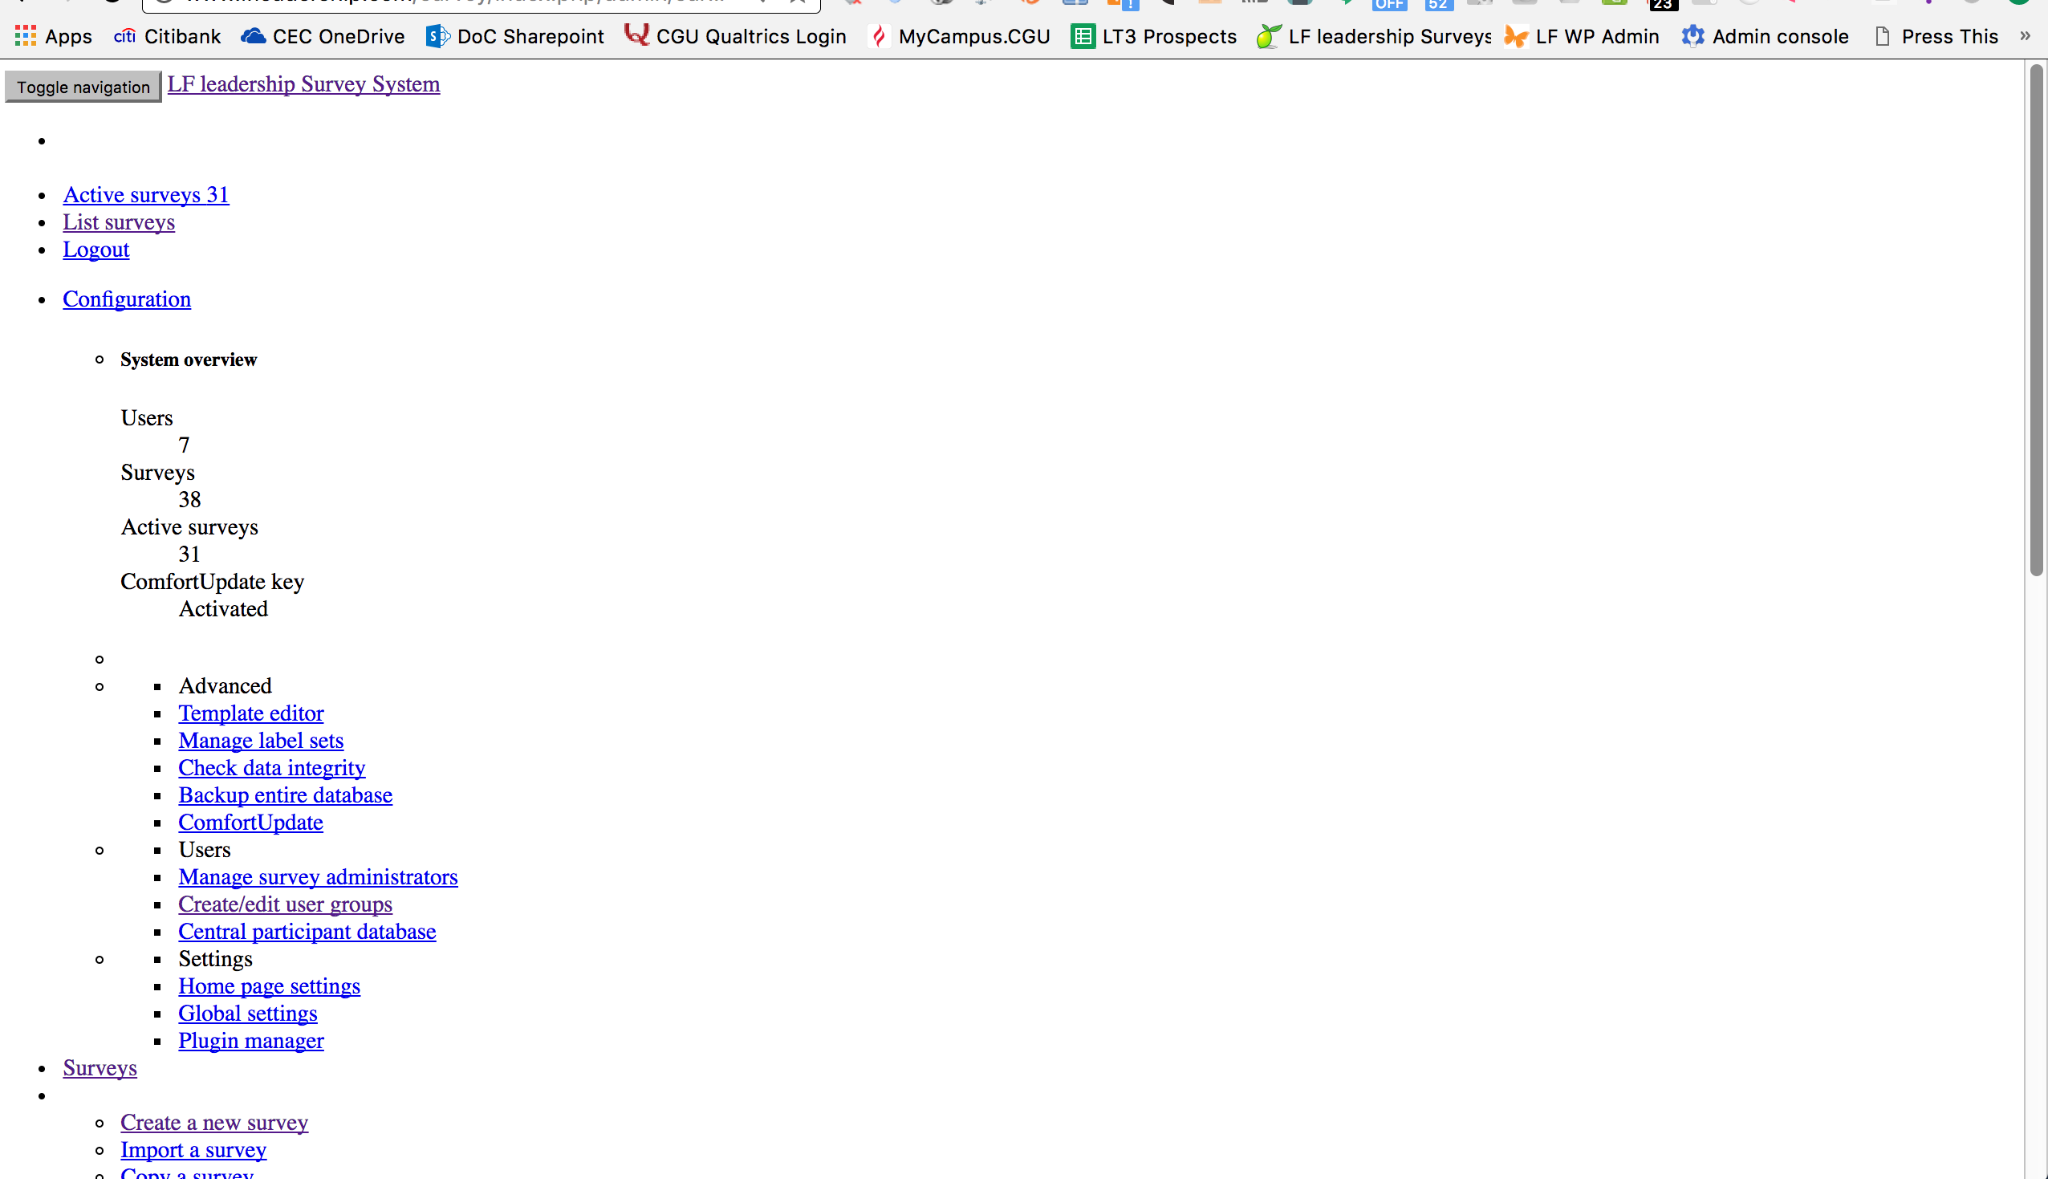The height and width of the screenshot is (1179, 2048).
Task: Expand the Configuration menu
Action: 126,299
